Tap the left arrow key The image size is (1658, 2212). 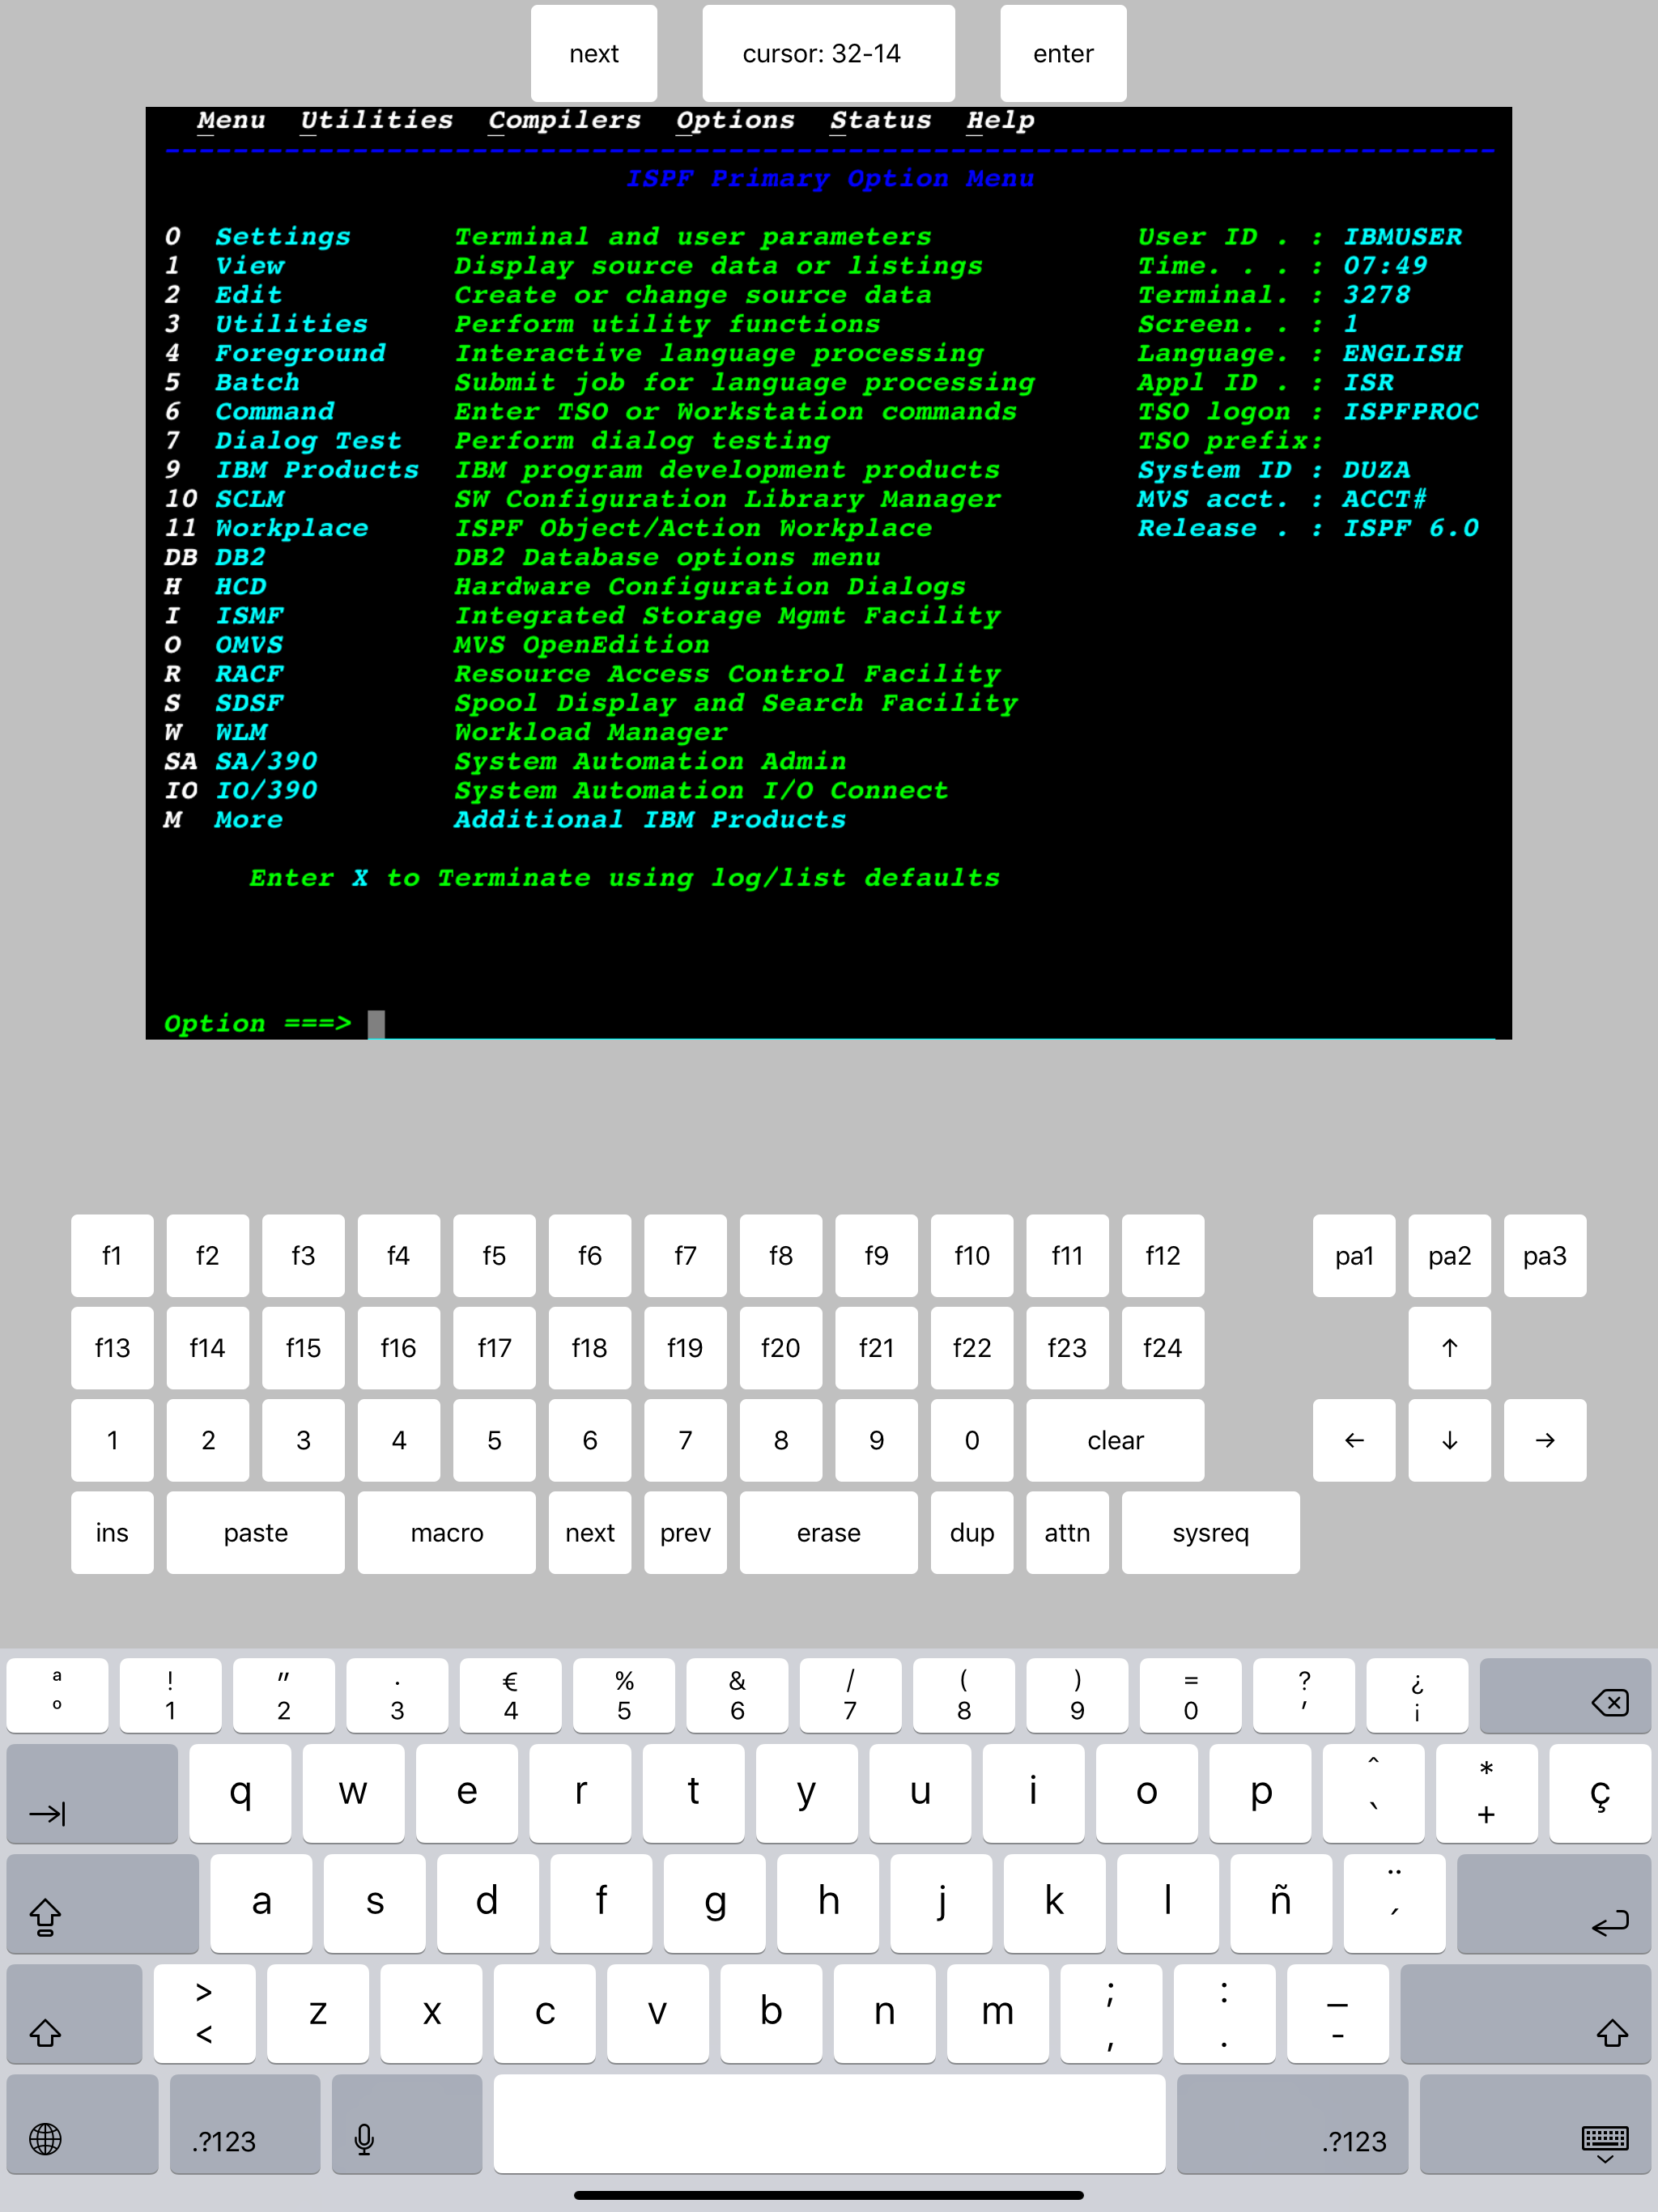click(x=1353, y=1439)
